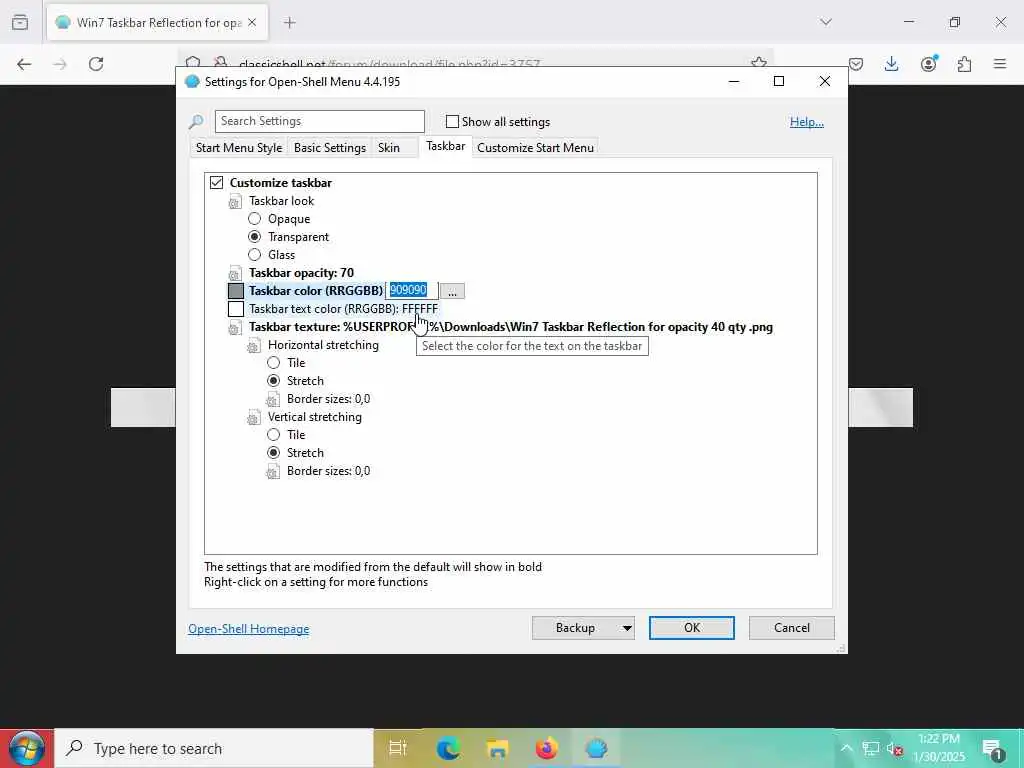Open Firefox downloads panel icon
The height and width of the screenshot is (768, 1024).
891,64
